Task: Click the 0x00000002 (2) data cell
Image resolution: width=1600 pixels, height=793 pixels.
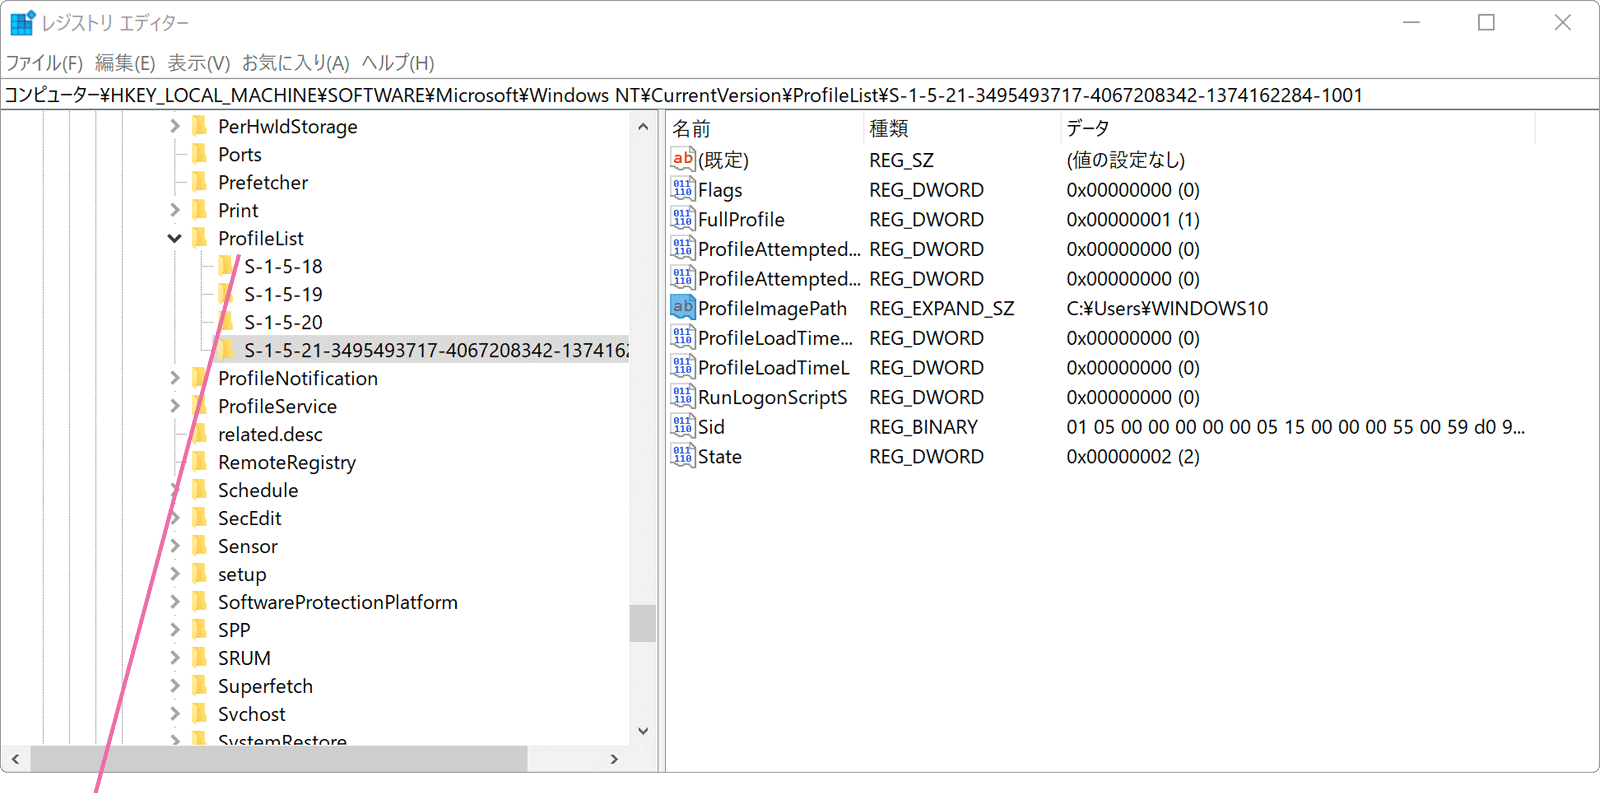Action: pyautogui.click(x=1133, y=456)
